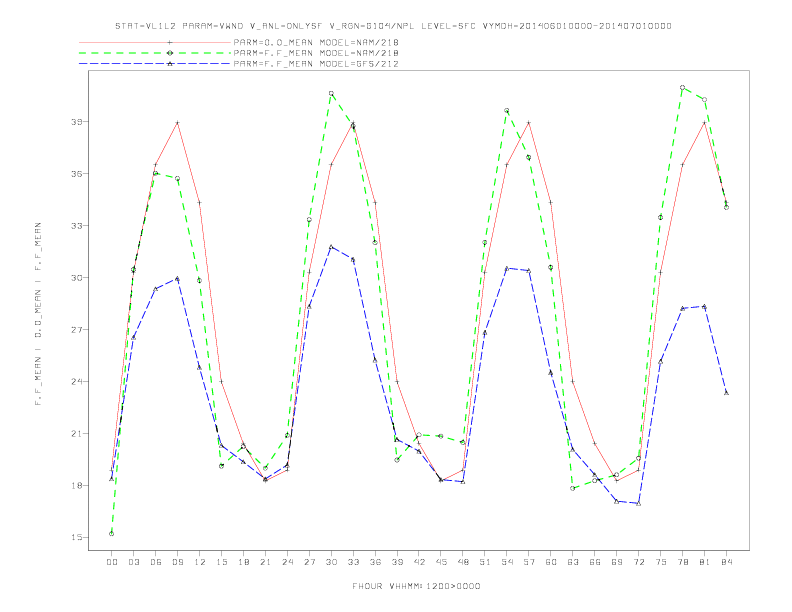
Task: Click x-axis forecast hour label 30
Action: coord(331,562)
